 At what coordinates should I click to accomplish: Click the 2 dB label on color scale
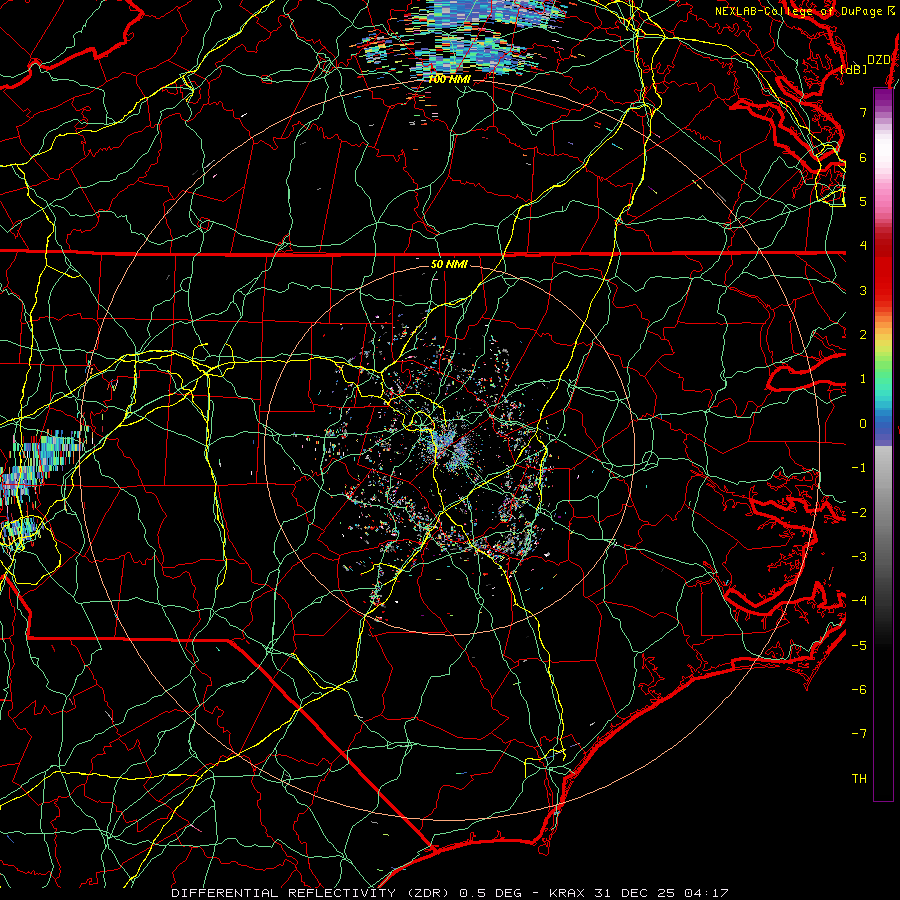863,335
